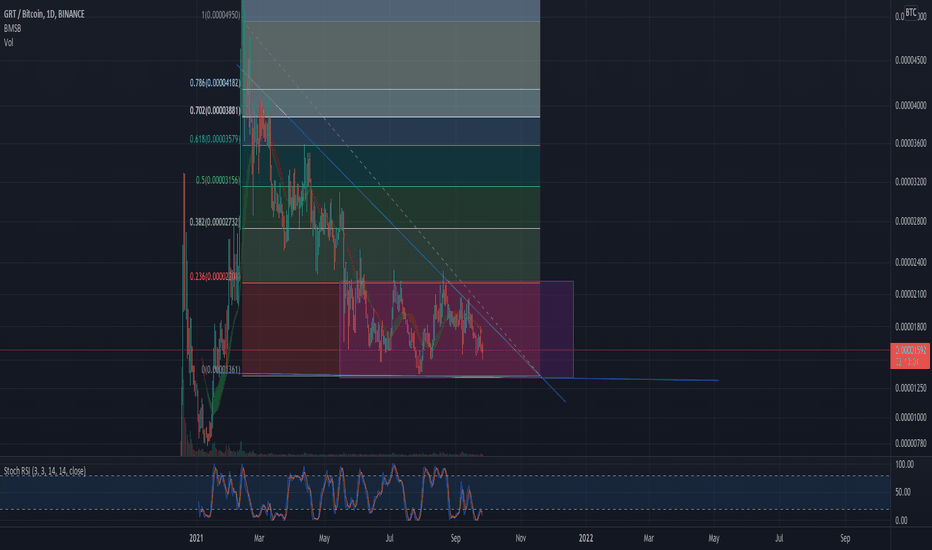This screenshot has height=550, width=932.
Task: Click Stoch RSI axis value 50.00
Action: click(903, 492)
